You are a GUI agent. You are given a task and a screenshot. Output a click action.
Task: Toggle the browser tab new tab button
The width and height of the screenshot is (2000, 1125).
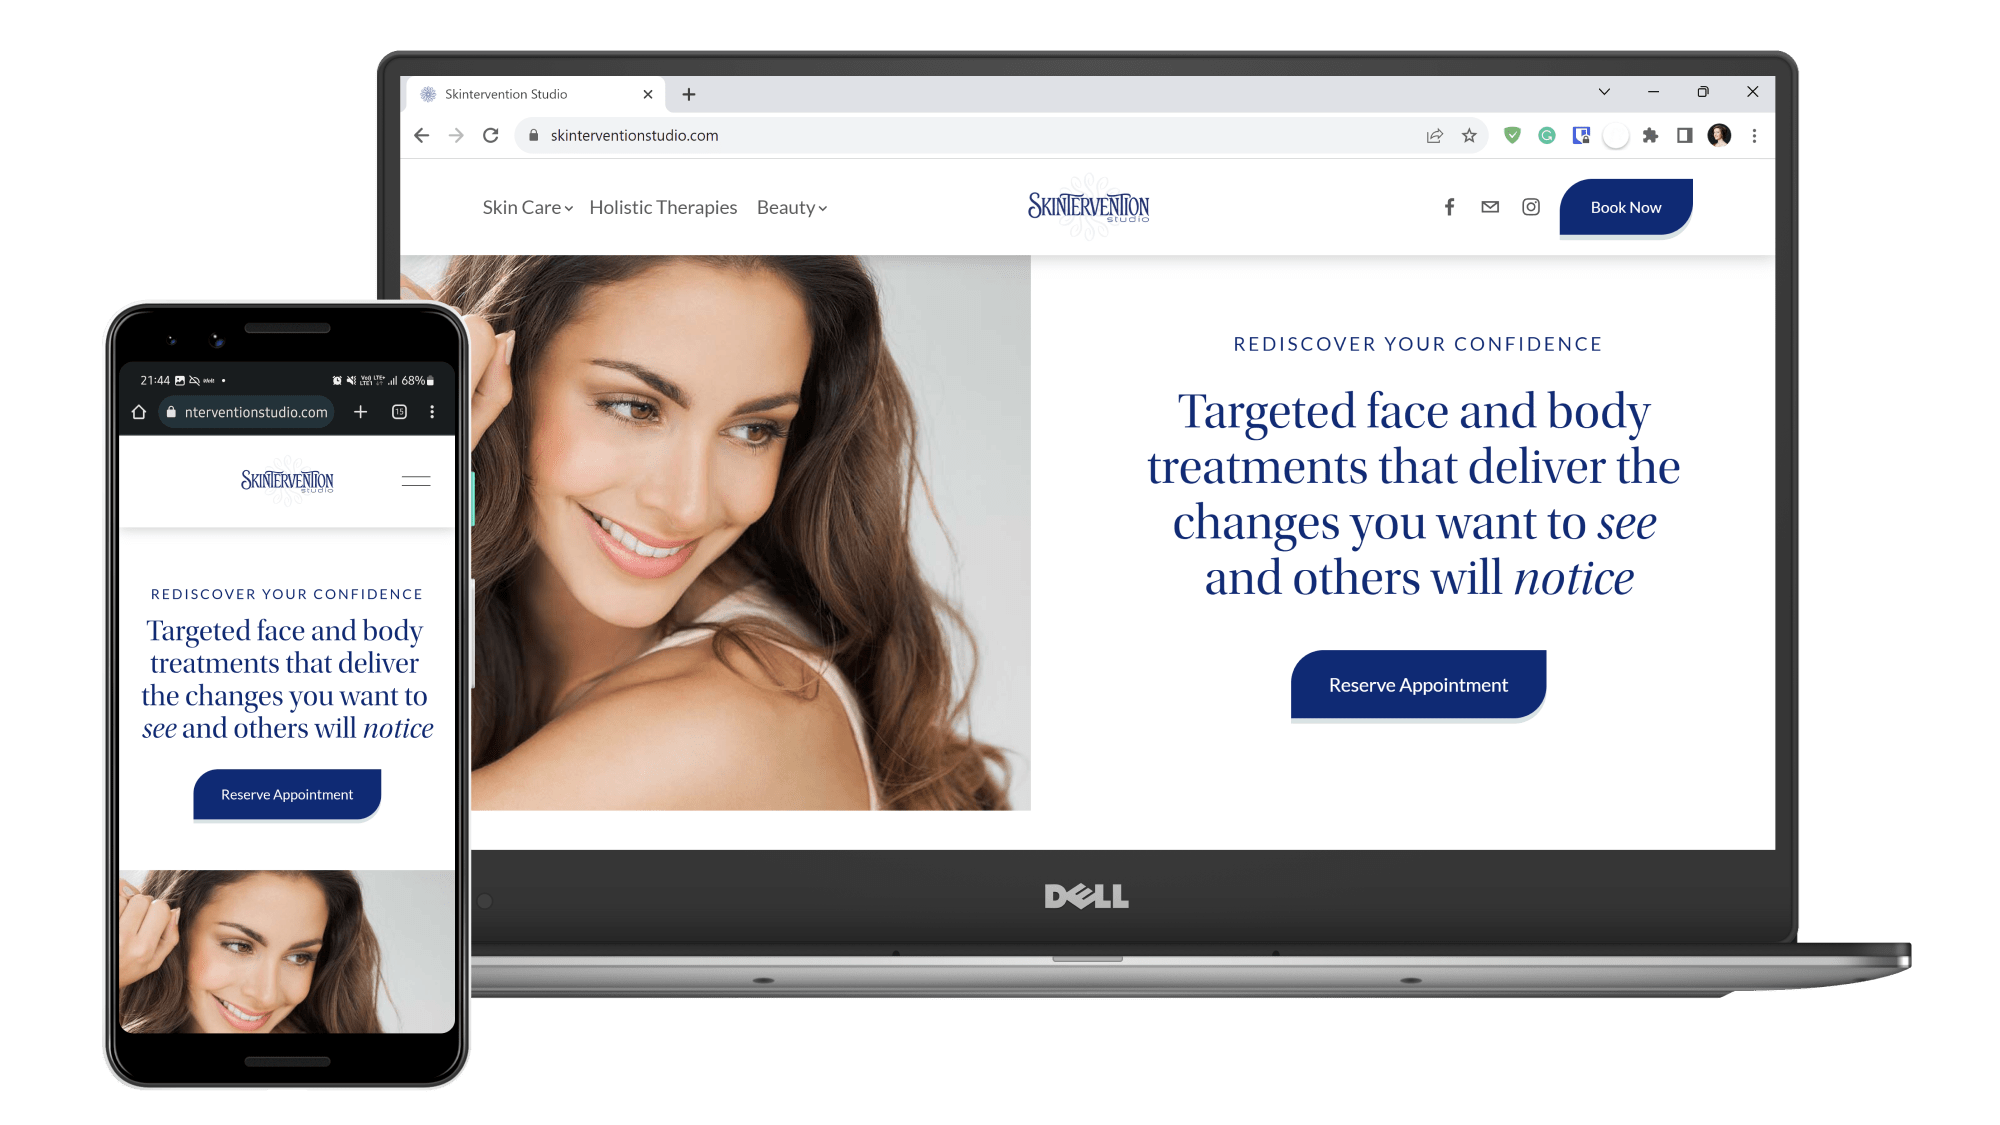coord(688,93)
